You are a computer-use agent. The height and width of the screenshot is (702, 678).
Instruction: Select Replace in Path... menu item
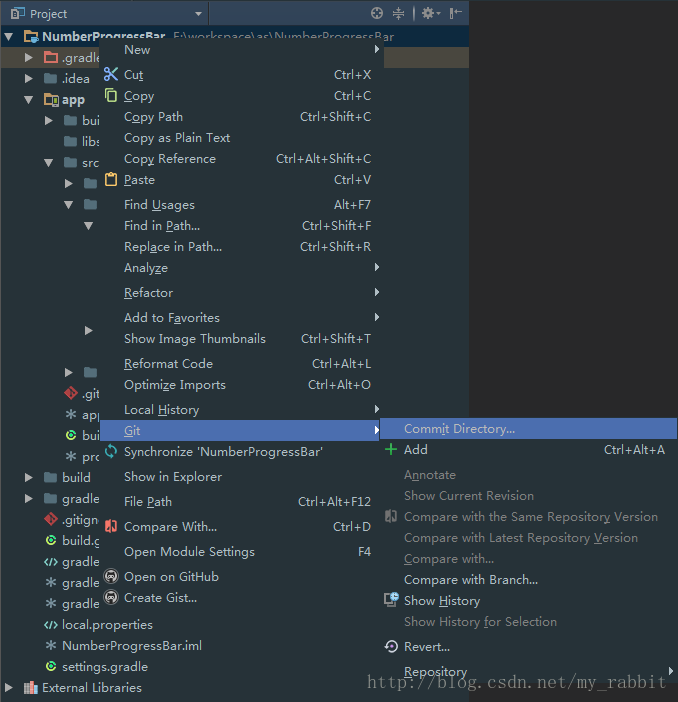(241, 246)
